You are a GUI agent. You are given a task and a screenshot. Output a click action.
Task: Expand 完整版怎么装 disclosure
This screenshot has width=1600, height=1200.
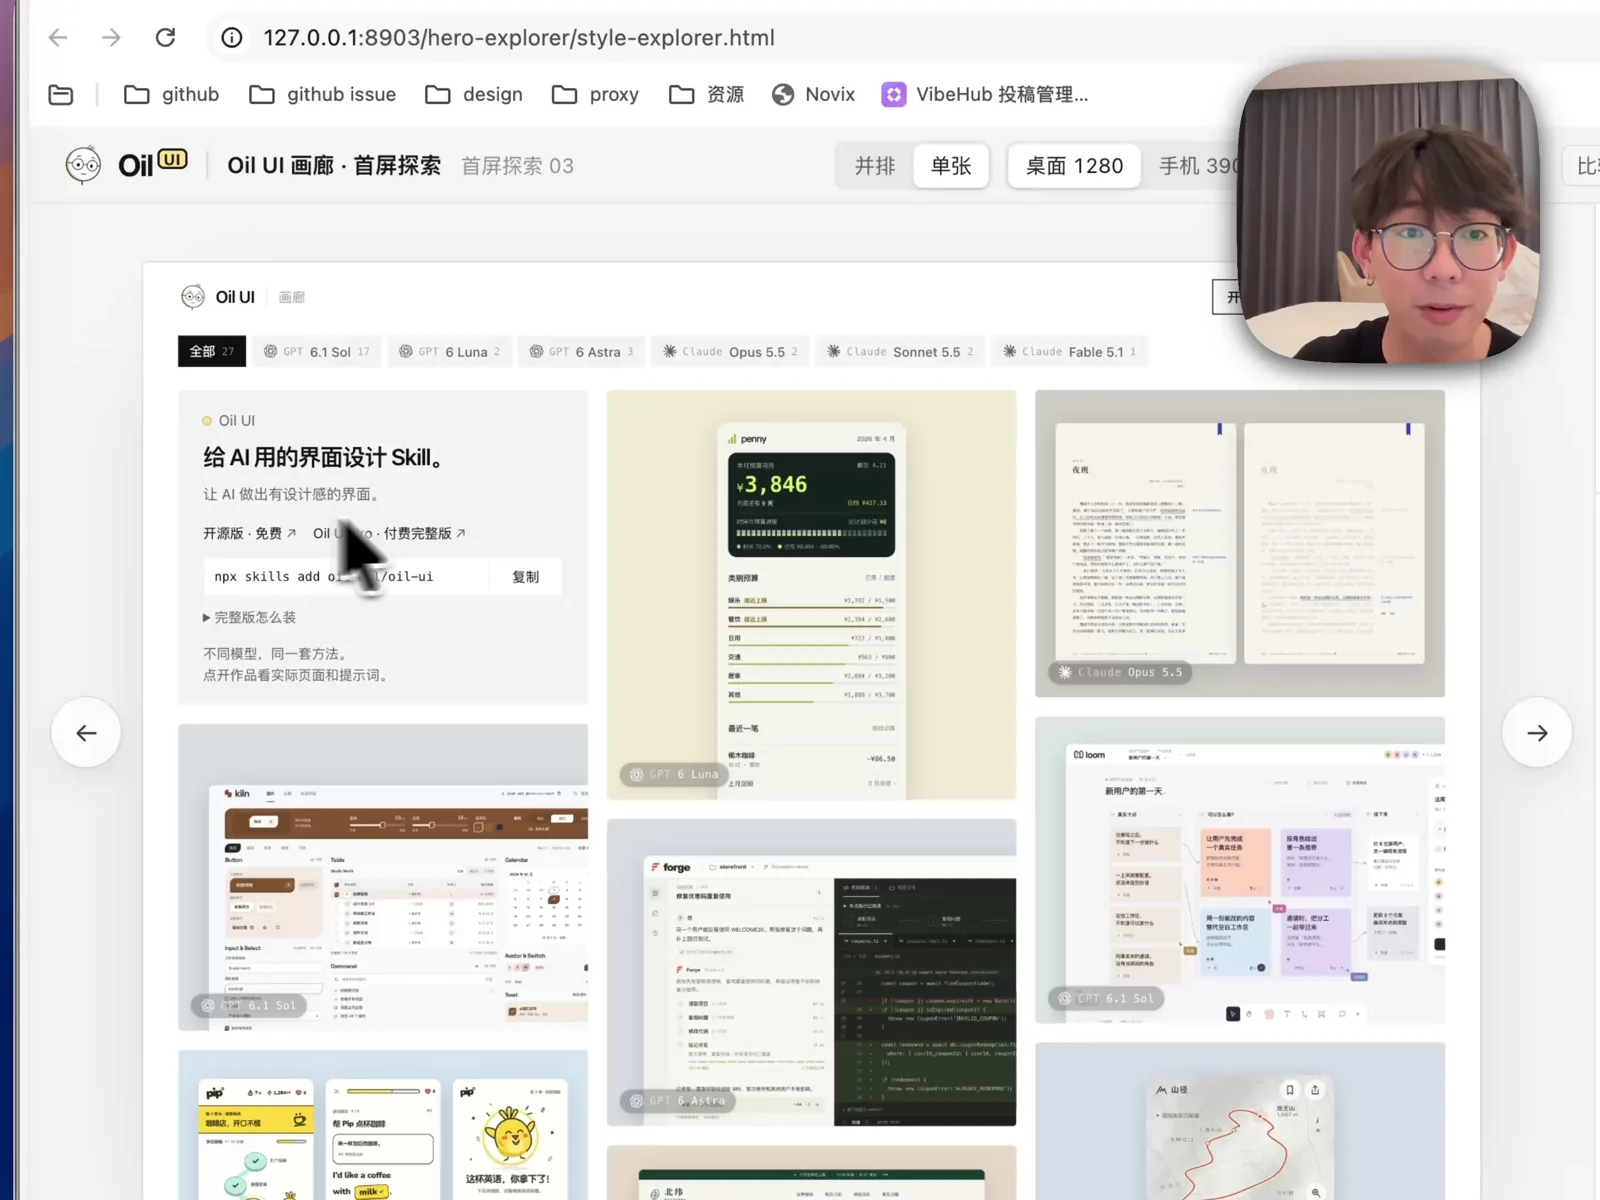pyautogui.click(x=250, y=618)
